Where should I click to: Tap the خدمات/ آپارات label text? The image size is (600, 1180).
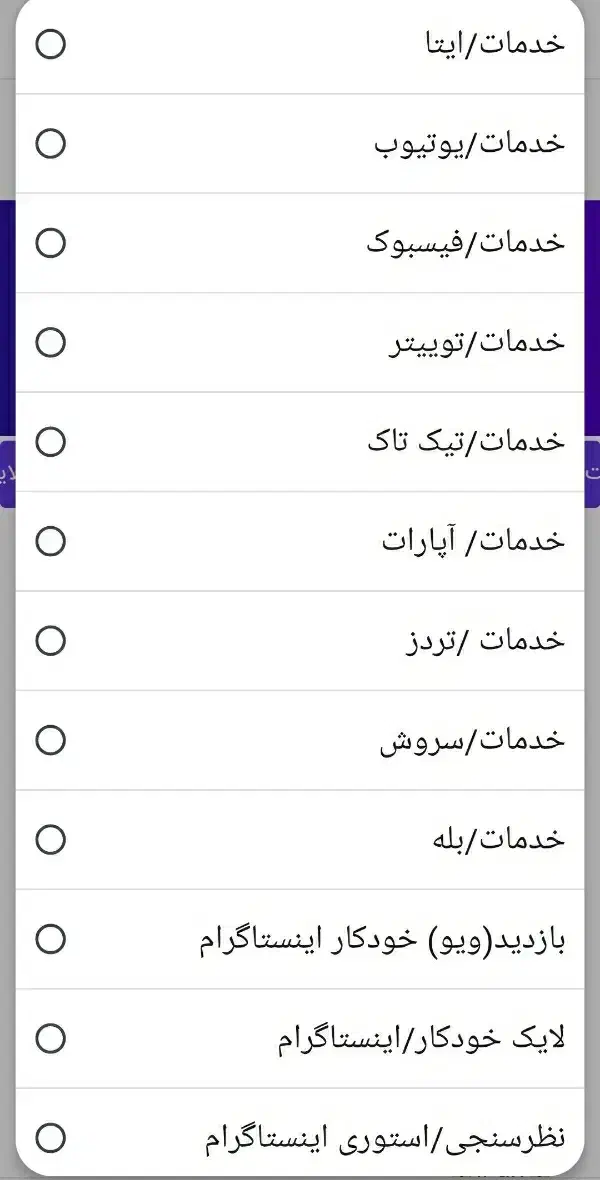(x=473, y=542)
